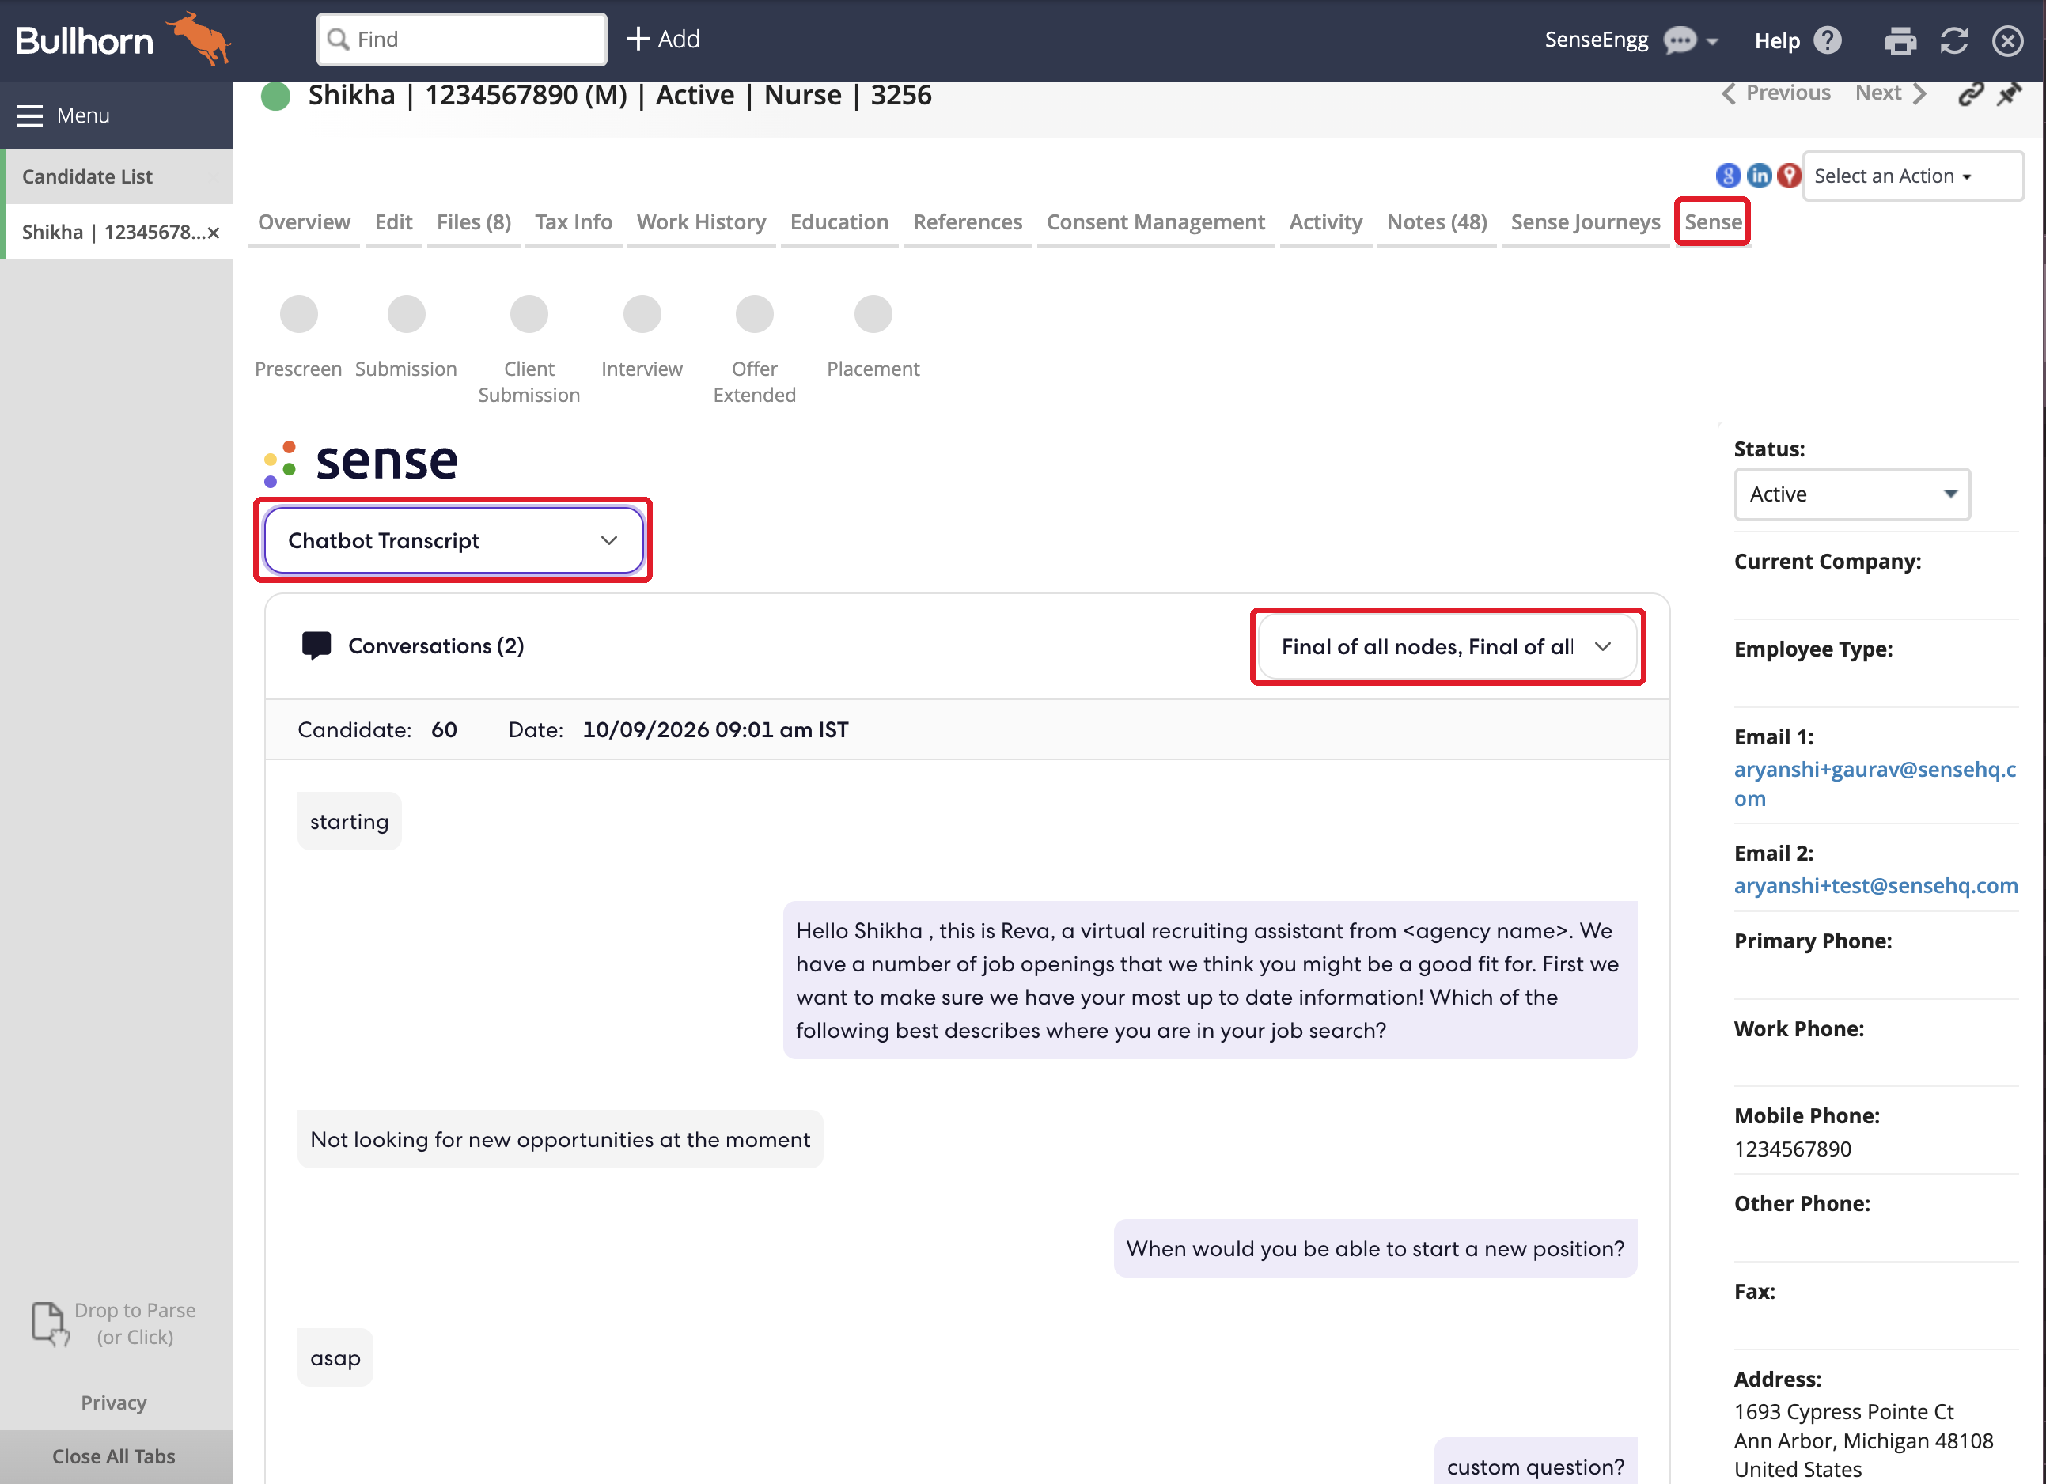Close the Shikha candidate tab

213,233
